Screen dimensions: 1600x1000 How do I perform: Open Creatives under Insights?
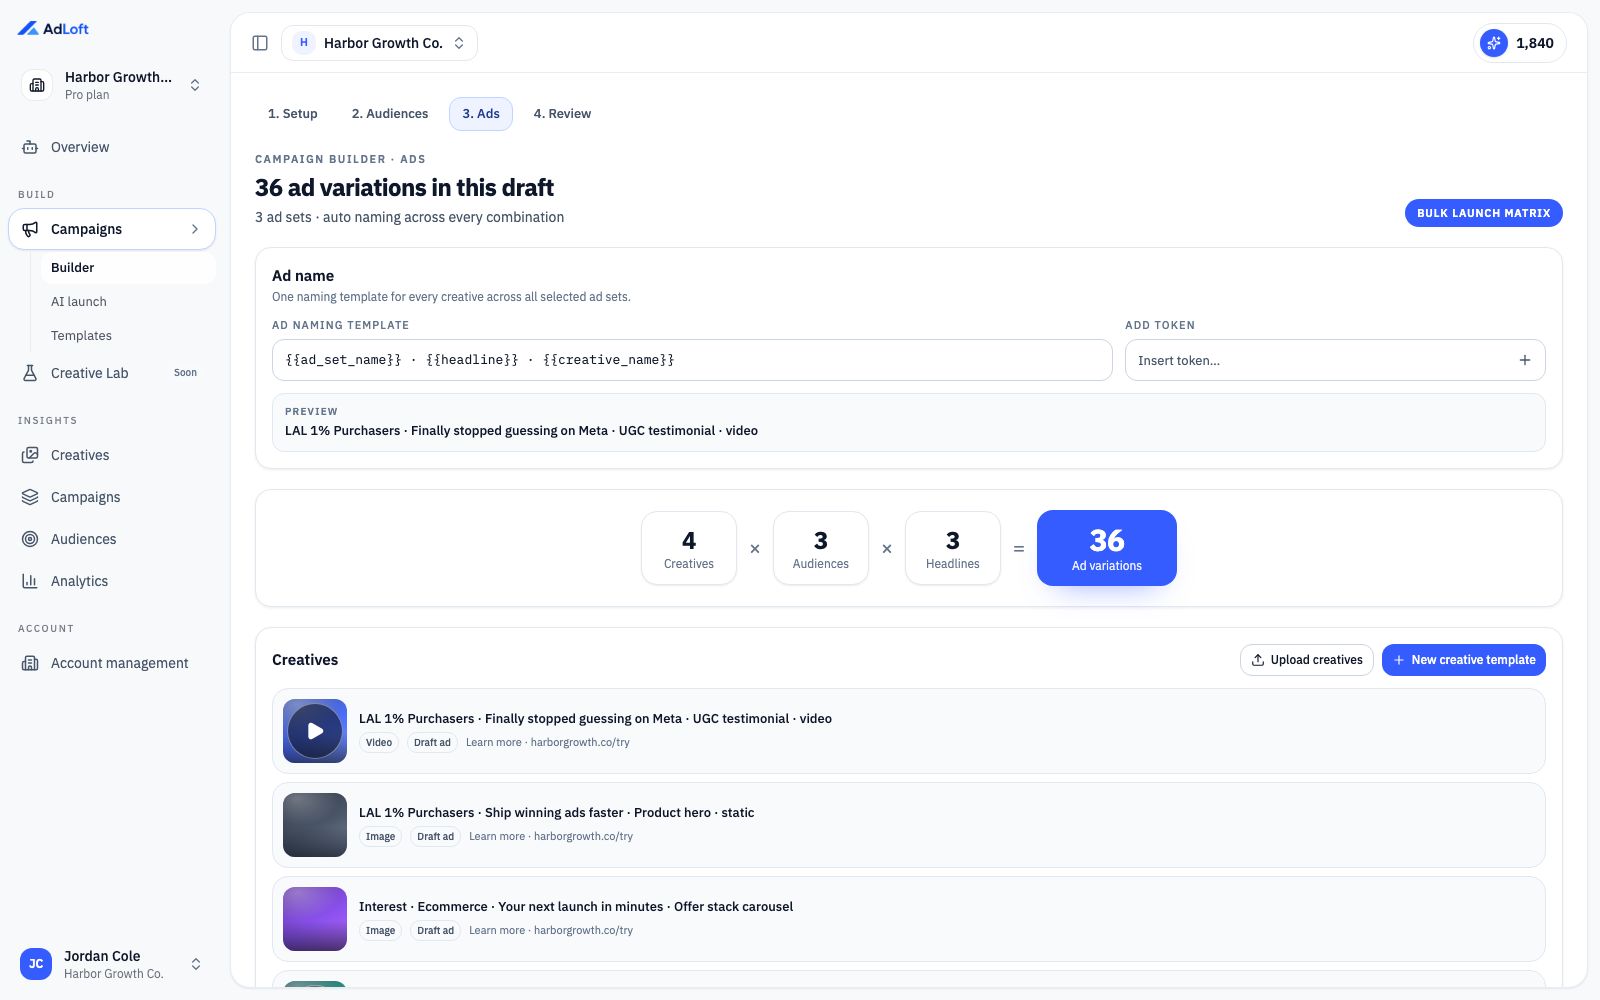(112, 455)
